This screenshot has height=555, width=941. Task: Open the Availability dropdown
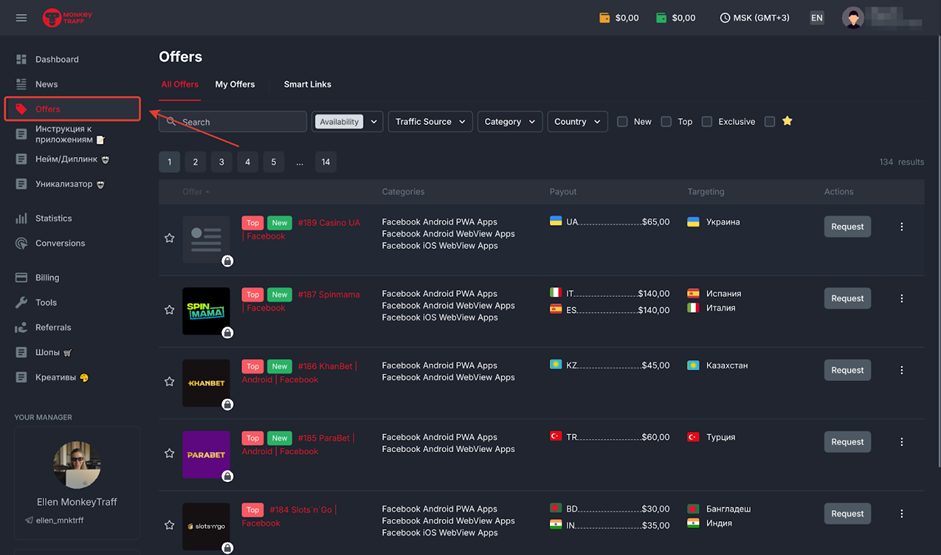coord(347,122)
